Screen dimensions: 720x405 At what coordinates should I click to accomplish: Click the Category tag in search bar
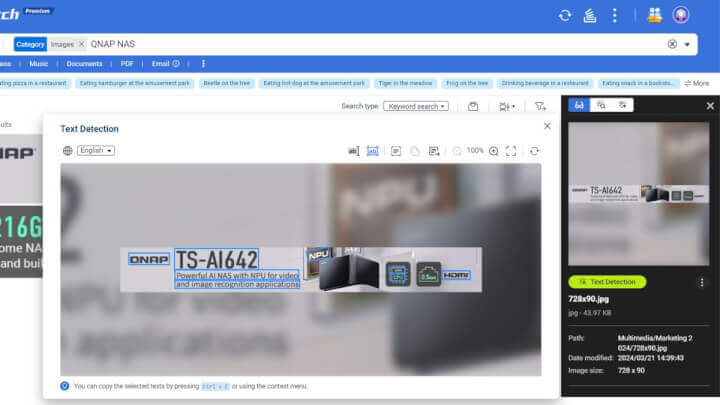(x=30, y=44)
